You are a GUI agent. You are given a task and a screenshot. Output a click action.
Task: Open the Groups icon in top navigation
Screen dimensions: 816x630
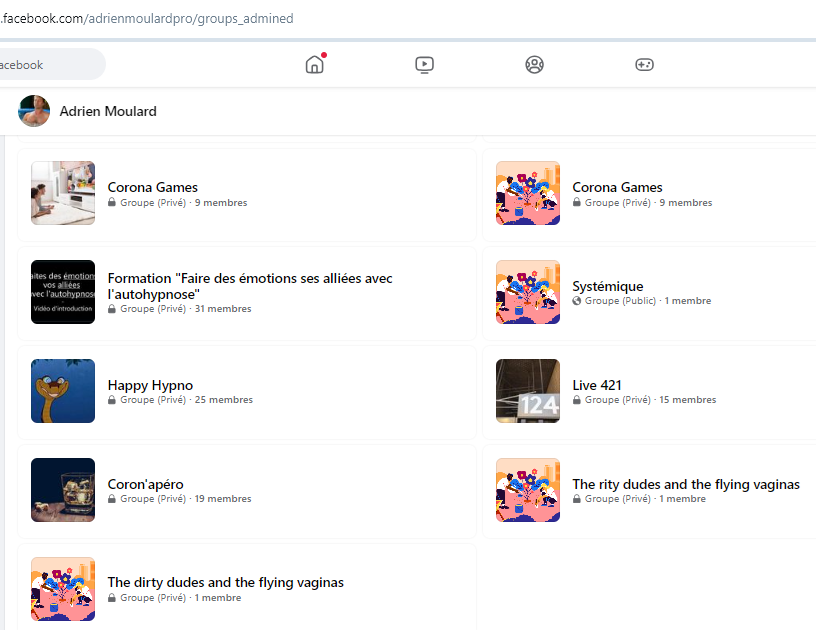pos(535,65)
